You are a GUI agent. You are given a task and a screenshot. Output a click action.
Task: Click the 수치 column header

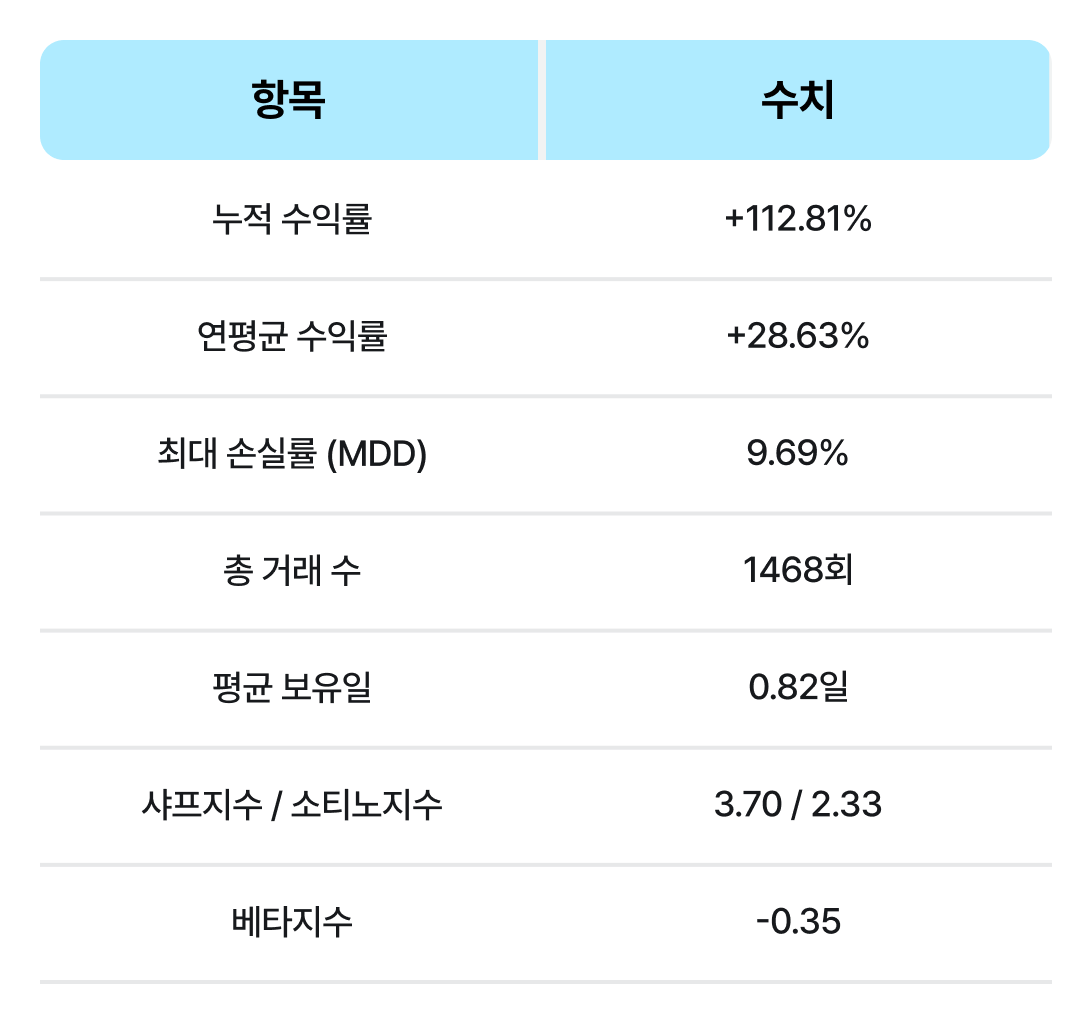point(797,100)
